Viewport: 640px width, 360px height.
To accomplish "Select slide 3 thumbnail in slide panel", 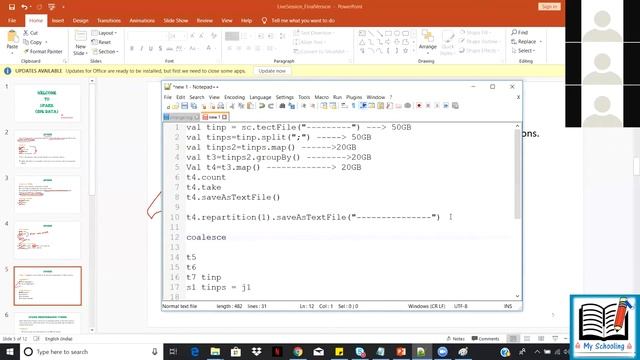I will pyautogui.click(x=47, y=194).
